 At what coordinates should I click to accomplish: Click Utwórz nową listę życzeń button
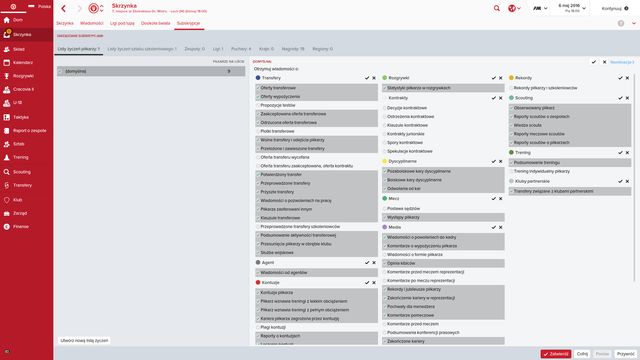click(84, 340)
